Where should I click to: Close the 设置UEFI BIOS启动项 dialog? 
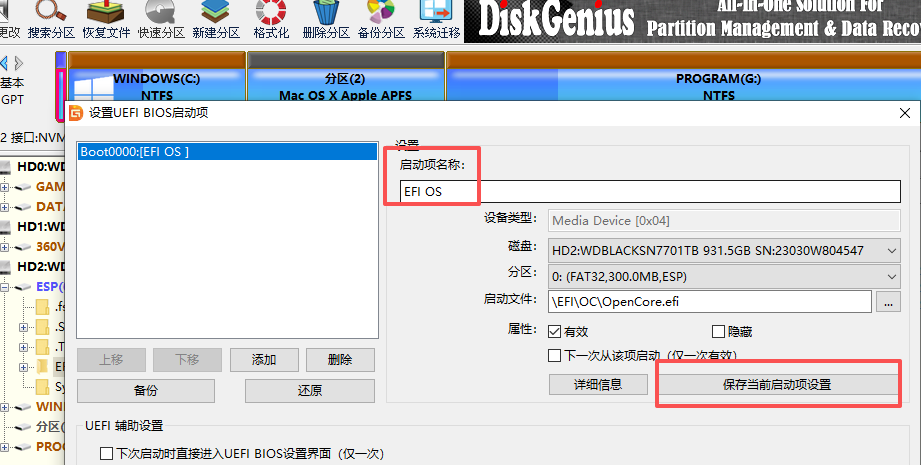tap(905, 113)
